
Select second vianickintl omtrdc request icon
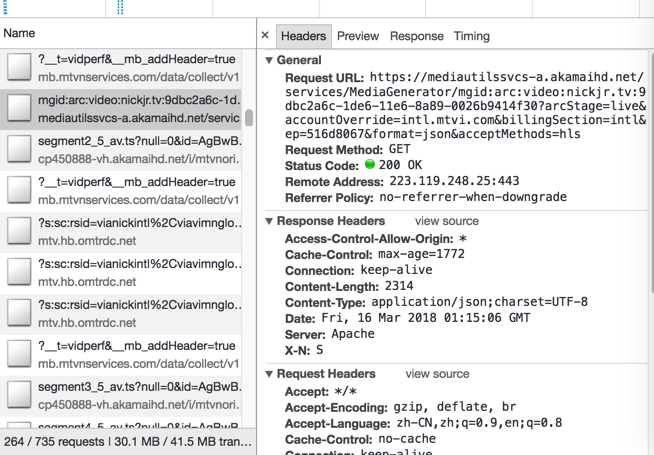[x=19, y=271]
